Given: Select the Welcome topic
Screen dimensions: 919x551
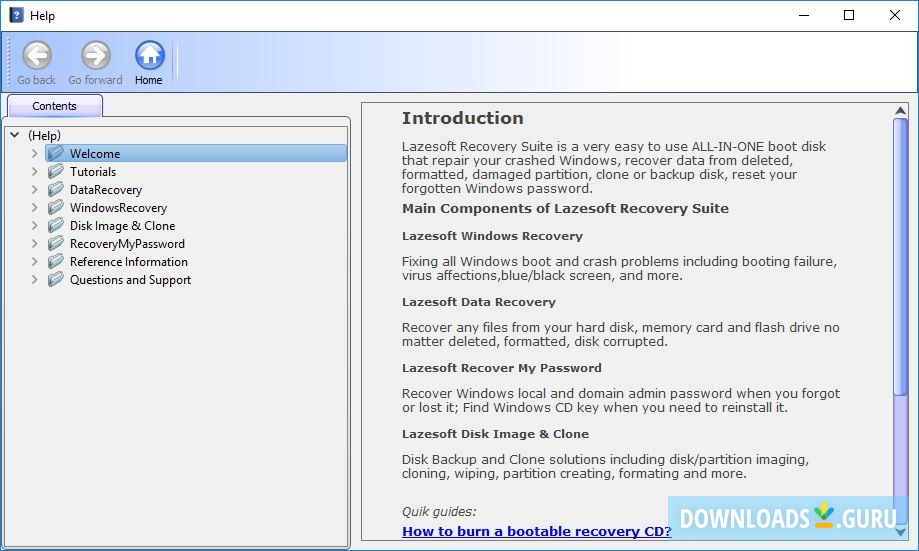Looking at the screenshot, I should click(95, 154).
